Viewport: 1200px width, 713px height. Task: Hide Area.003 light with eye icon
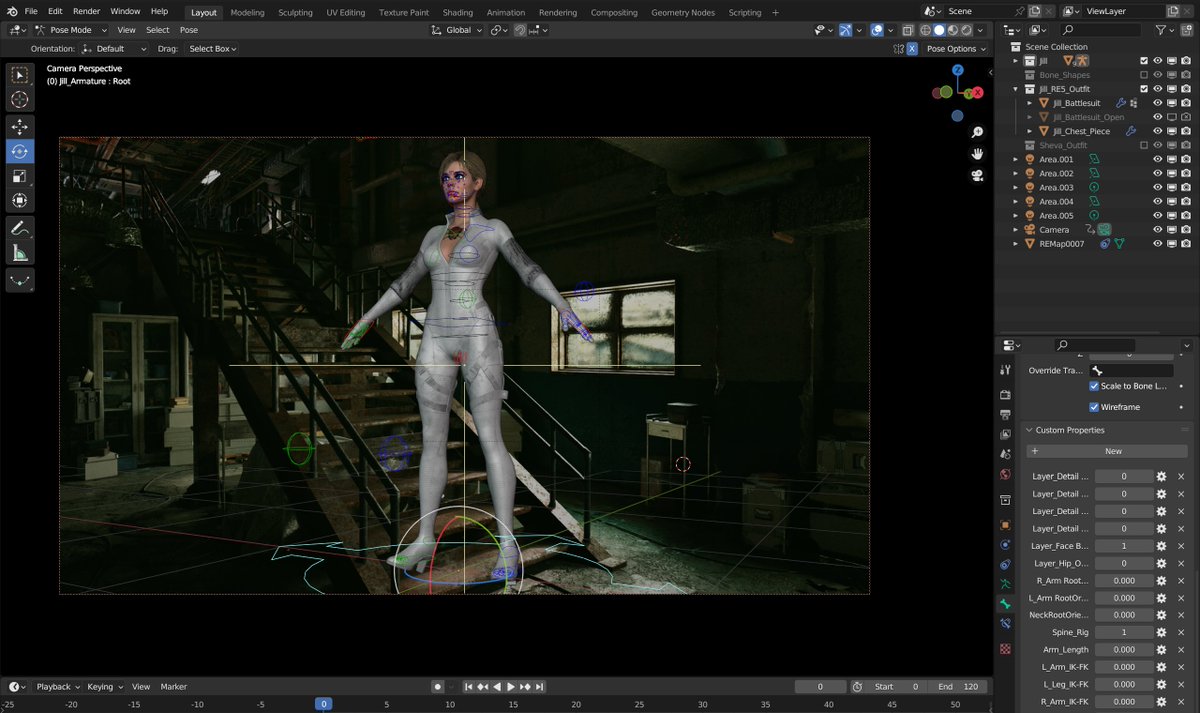[1157, 187]
